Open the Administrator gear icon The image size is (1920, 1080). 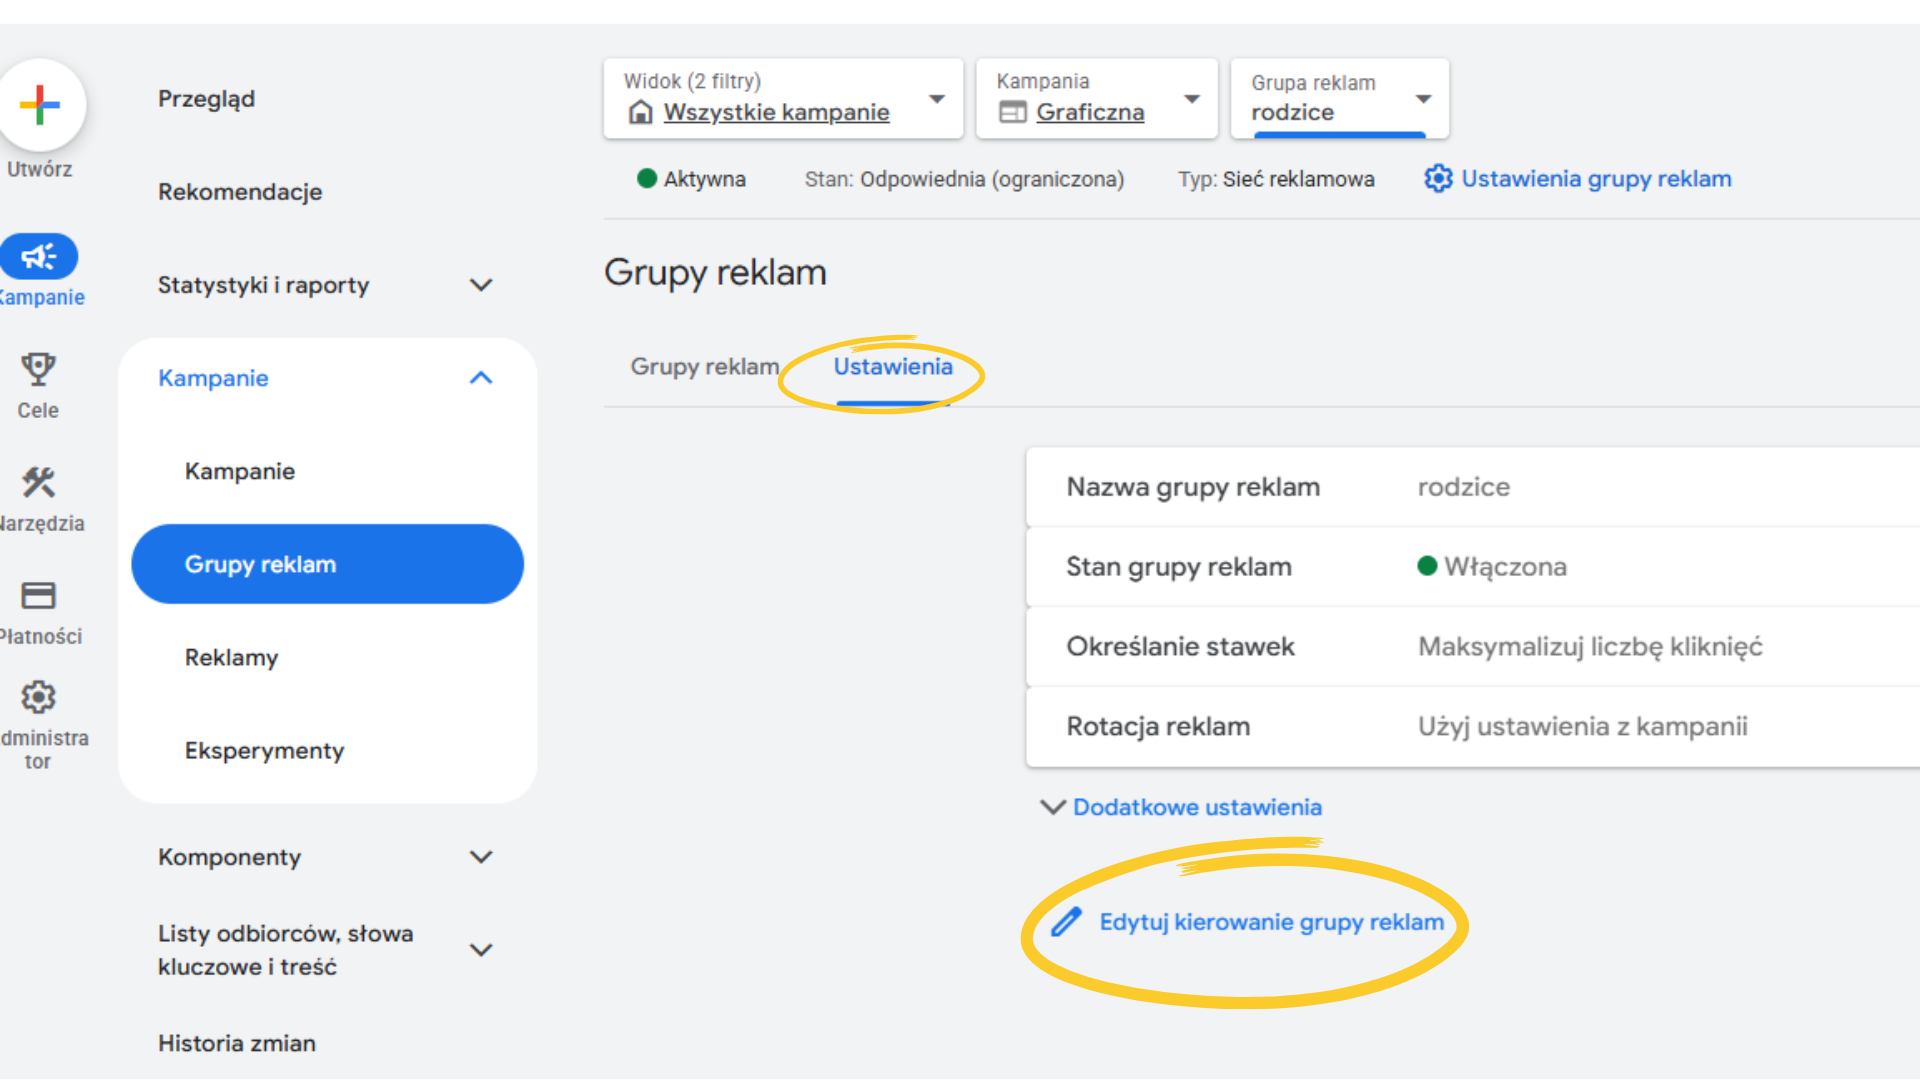(38, 697)
